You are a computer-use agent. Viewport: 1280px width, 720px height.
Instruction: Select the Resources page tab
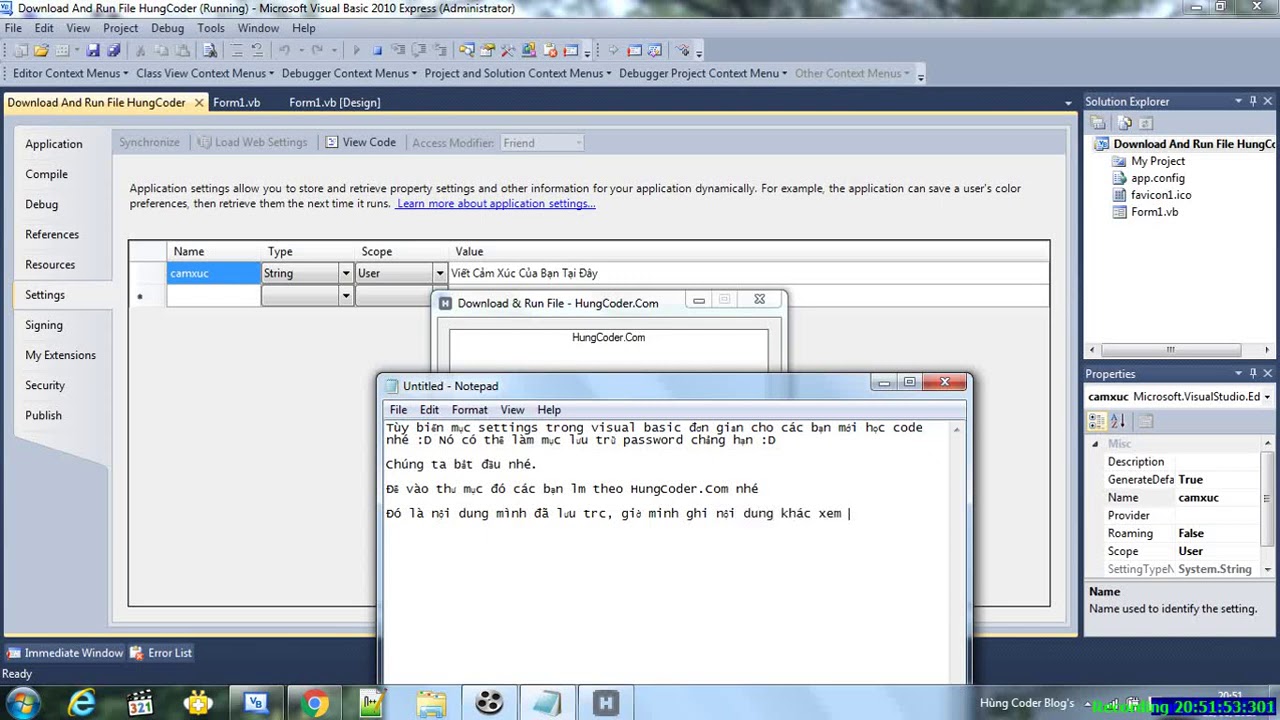(x=50, y=265)
